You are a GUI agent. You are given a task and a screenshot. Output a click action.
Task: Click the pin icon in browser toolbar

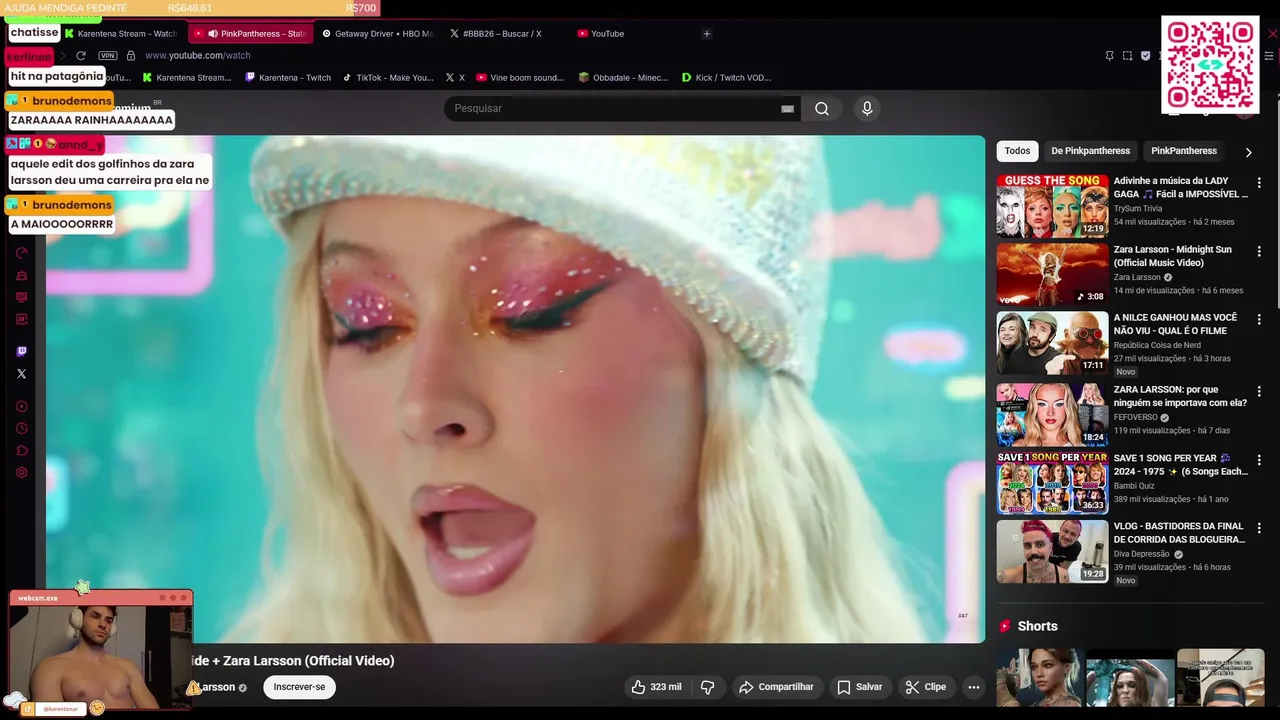[x=1109, y=56]
